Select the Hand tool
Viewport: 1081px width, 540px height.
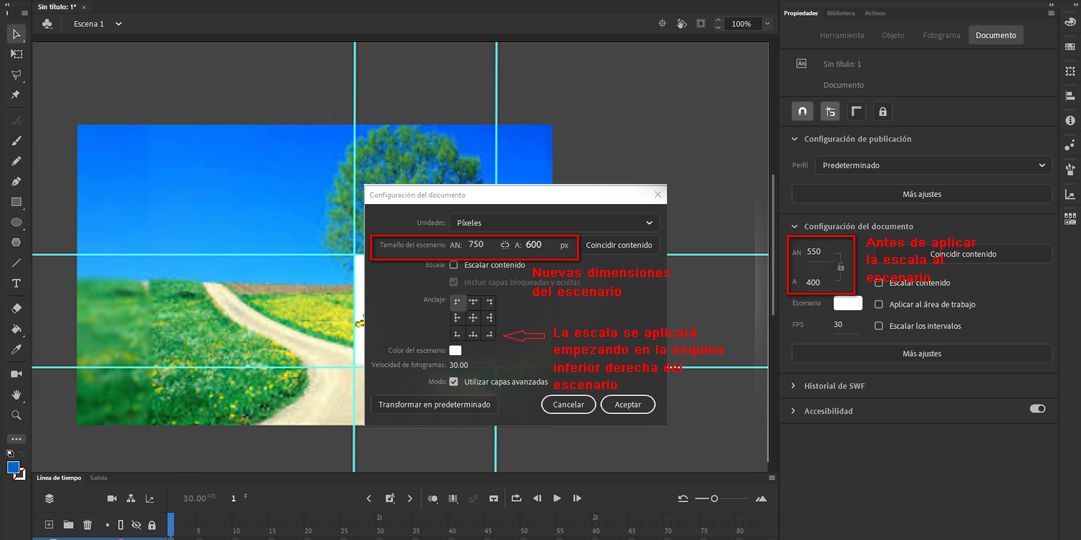coord(17,394)
